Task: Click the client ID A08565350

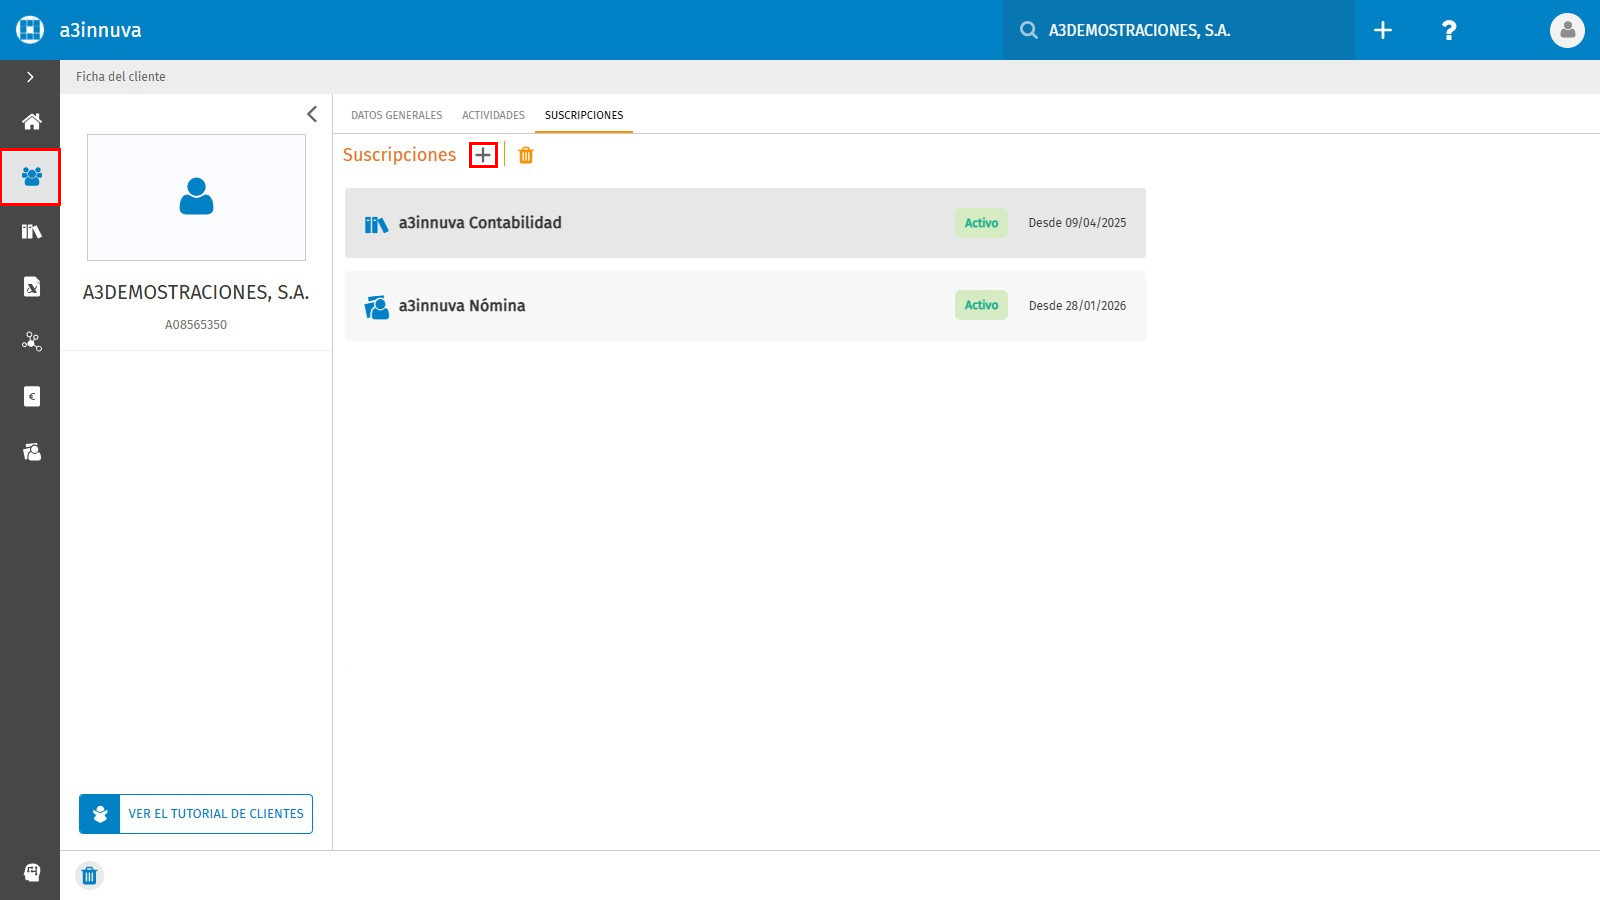Action: point(196,325)
